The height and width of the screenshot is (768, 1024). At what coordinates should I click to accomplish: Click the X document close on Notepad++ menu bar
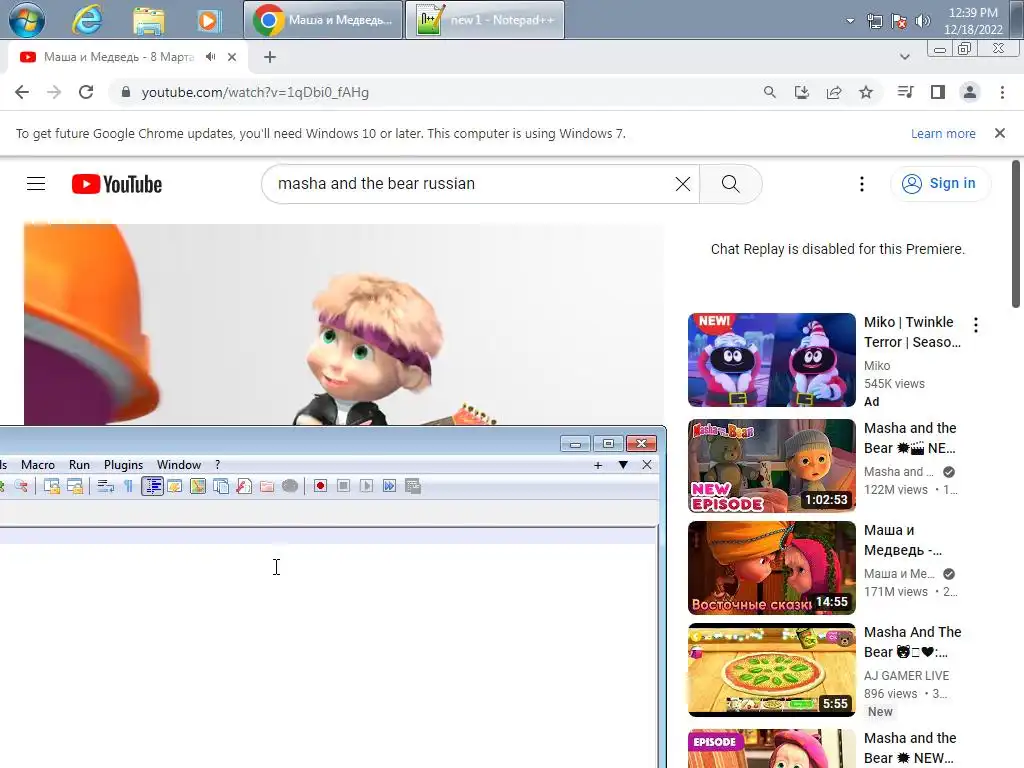click(647, 465)
